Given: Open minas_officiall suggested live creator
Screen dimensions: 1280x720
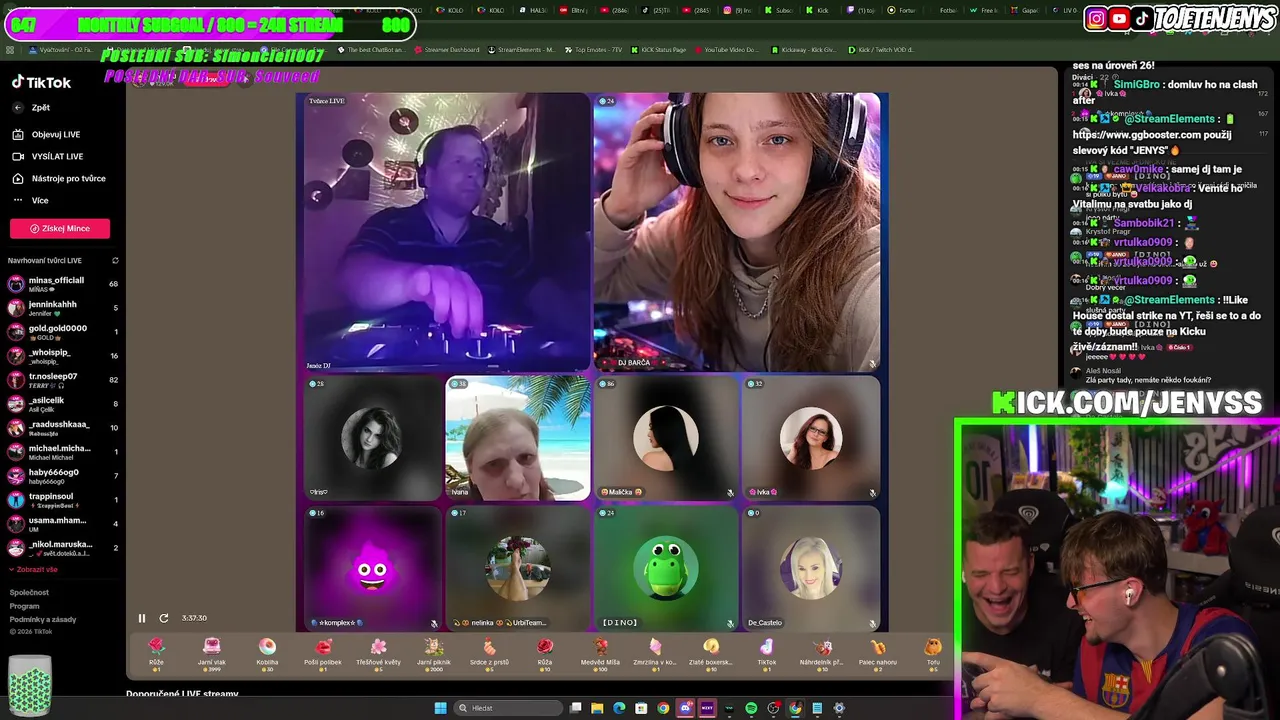Looking at the screenshot, I should [x=62, y=284].
